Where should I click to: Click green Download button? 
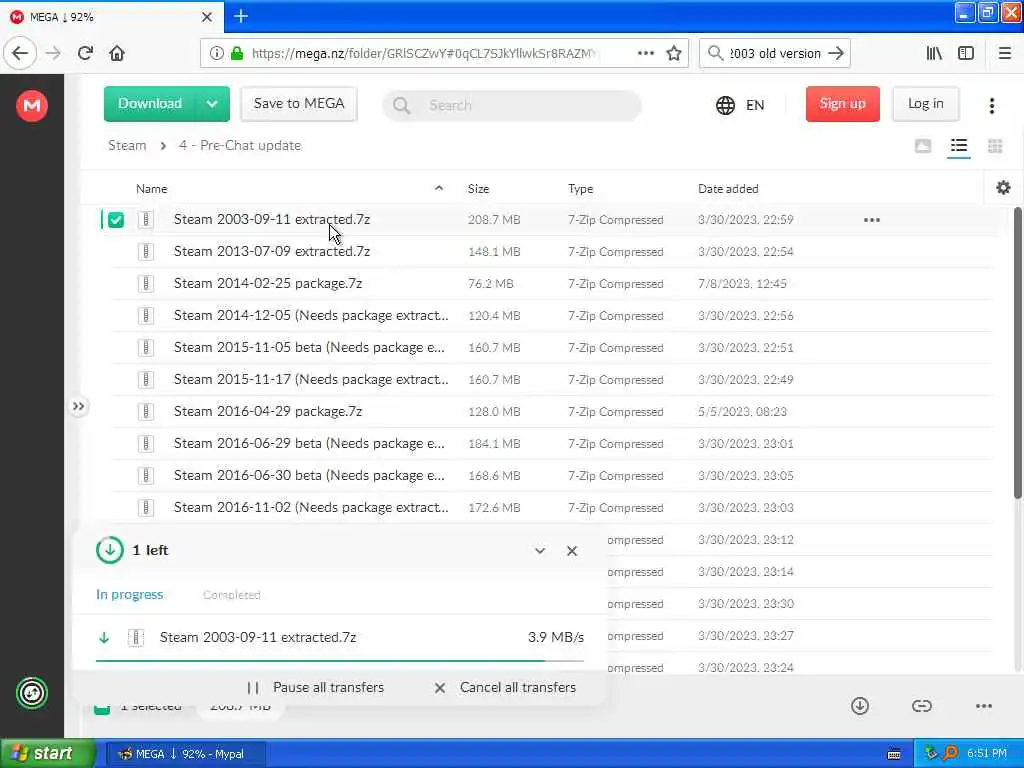150,104
